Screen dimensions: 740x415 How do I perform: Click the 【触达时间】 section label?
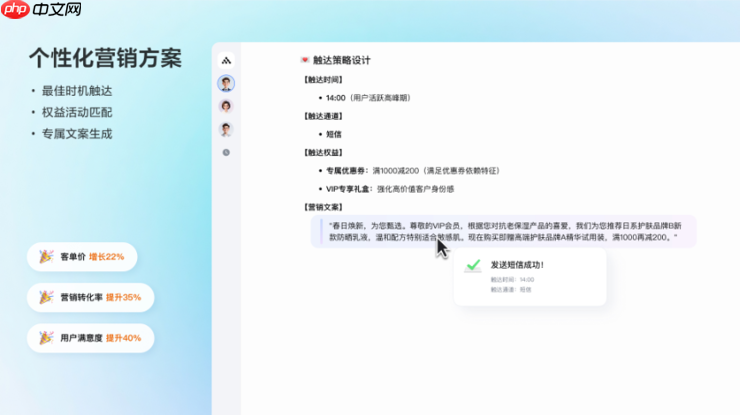323,80
